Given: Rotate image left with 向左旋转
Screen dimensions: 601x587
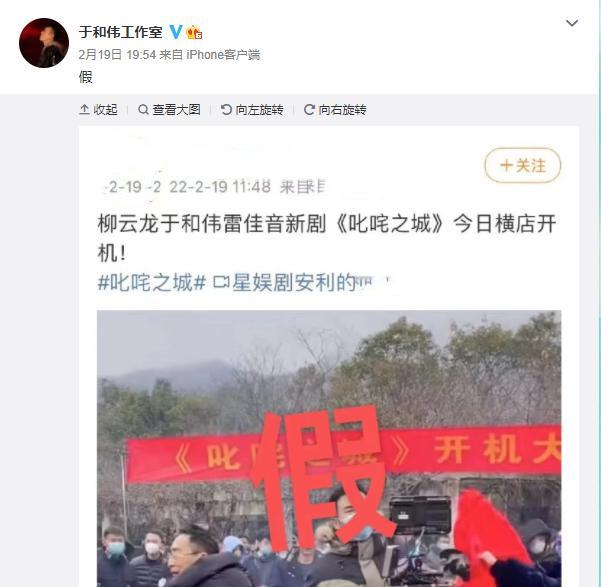Looking at the screenshot, I should pos(252,110).
